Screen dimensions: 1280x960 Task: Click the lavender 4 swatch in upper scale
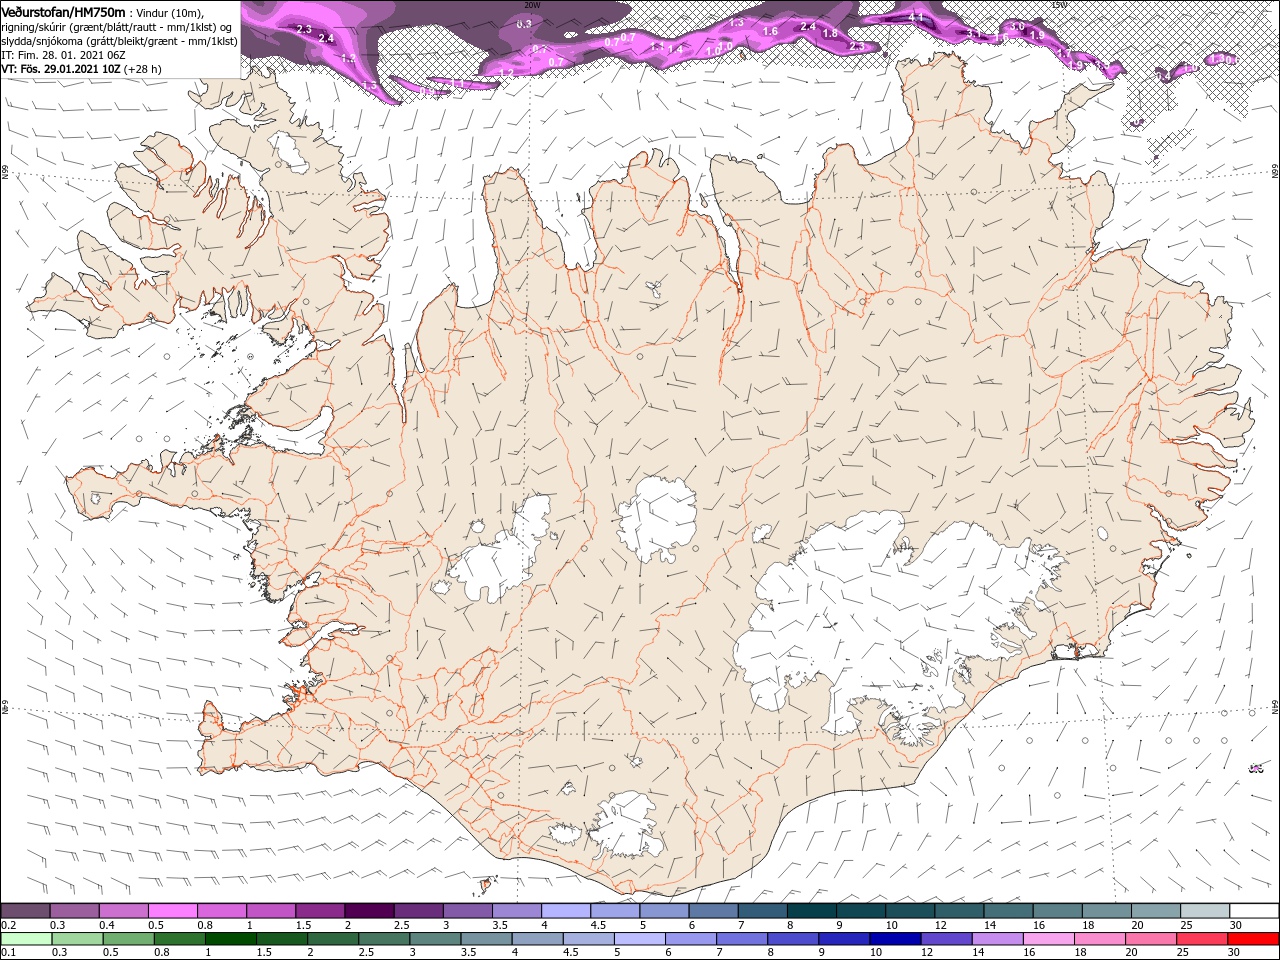[x=566, y=911]
